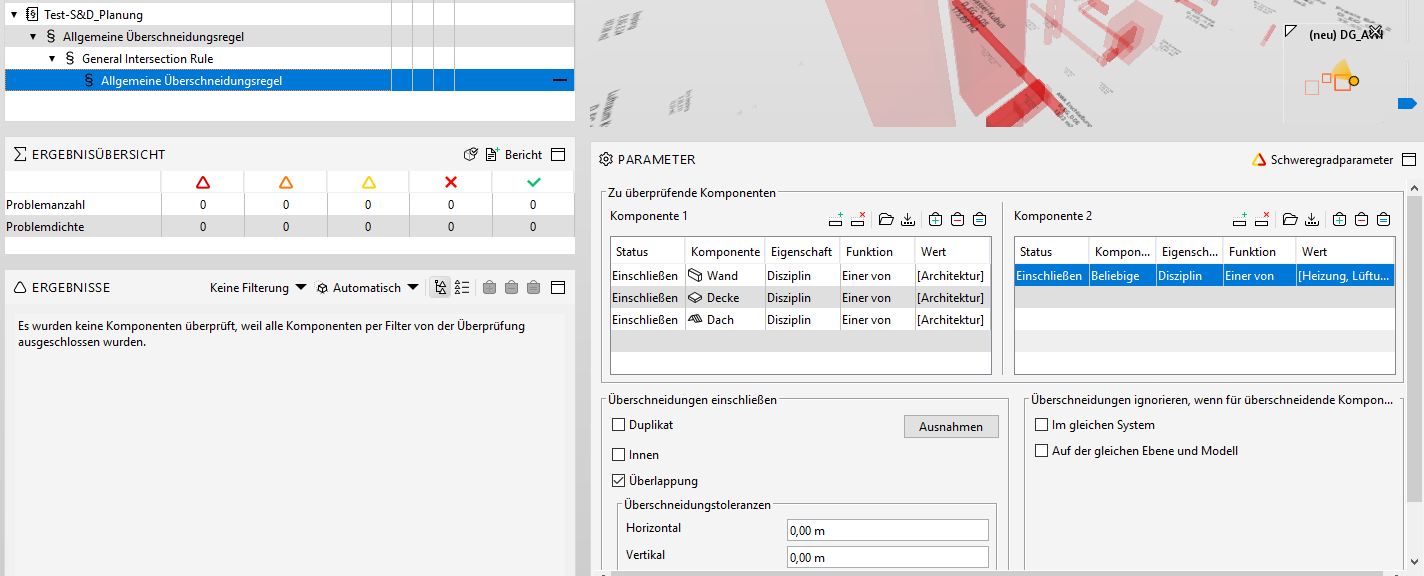Click the checked components icon in Ergebnisübersicht
Viewport: 1424px width, 576px height.
point(471,155)
